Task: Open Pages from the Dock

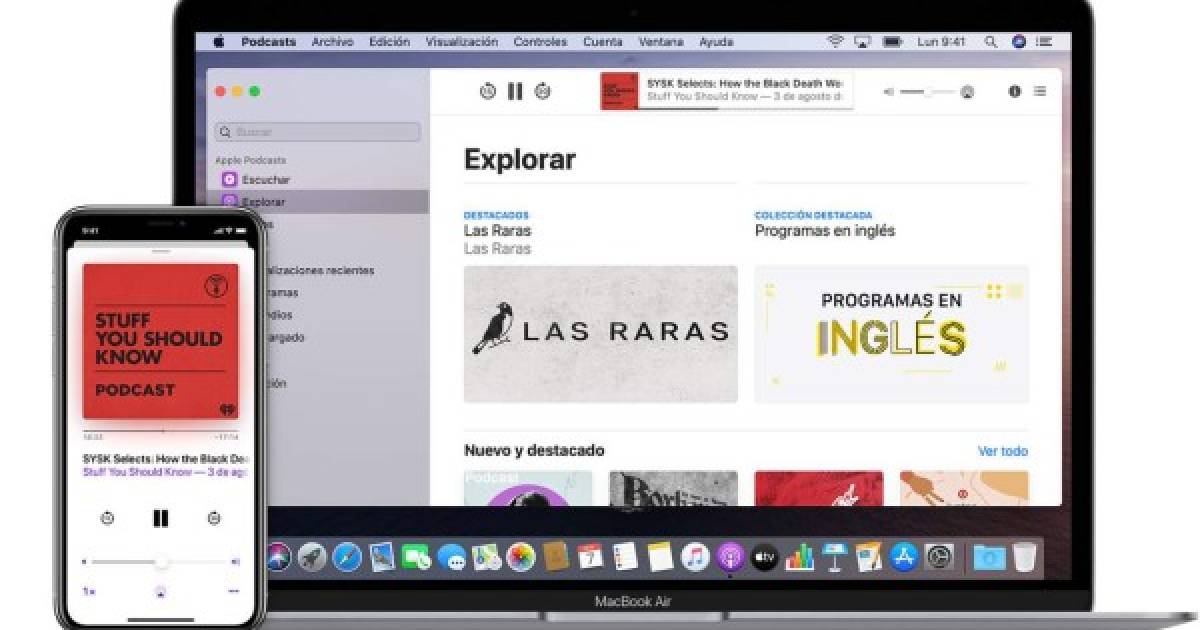Action: 868,557
